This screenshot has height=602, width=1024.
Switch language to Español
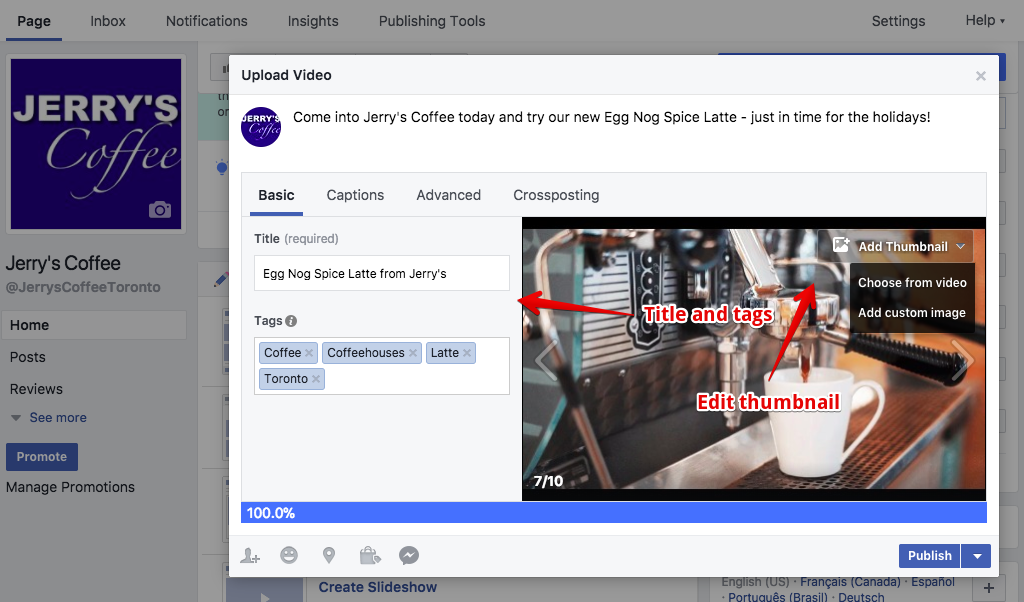(x=933, y=581)
